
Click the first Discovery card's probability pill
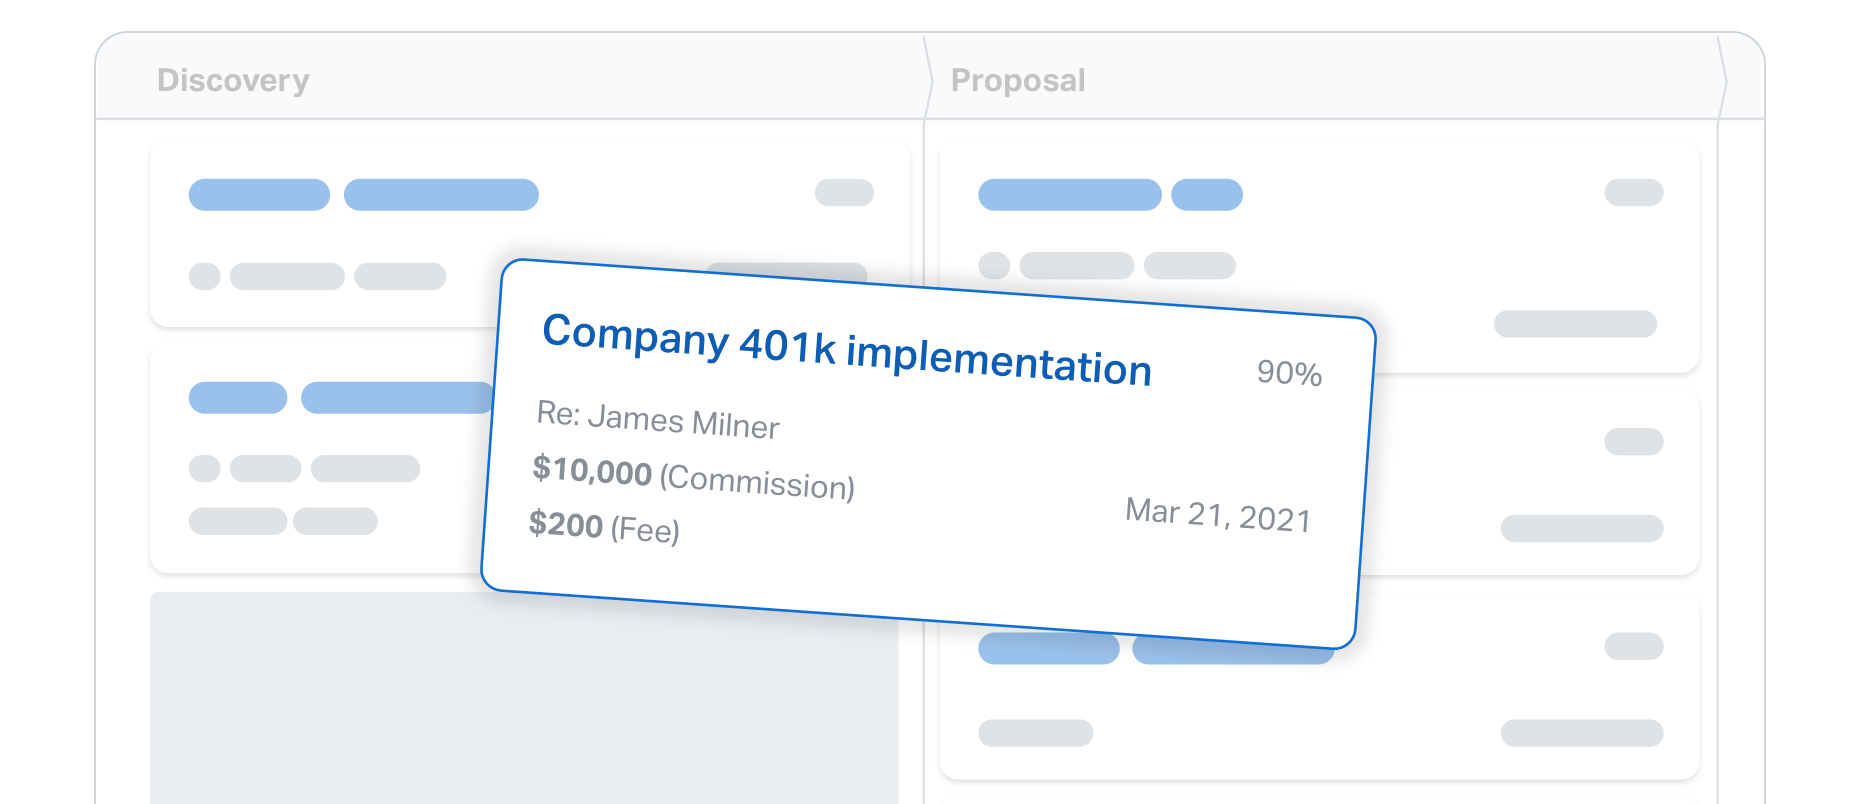[x=844, y=192]
